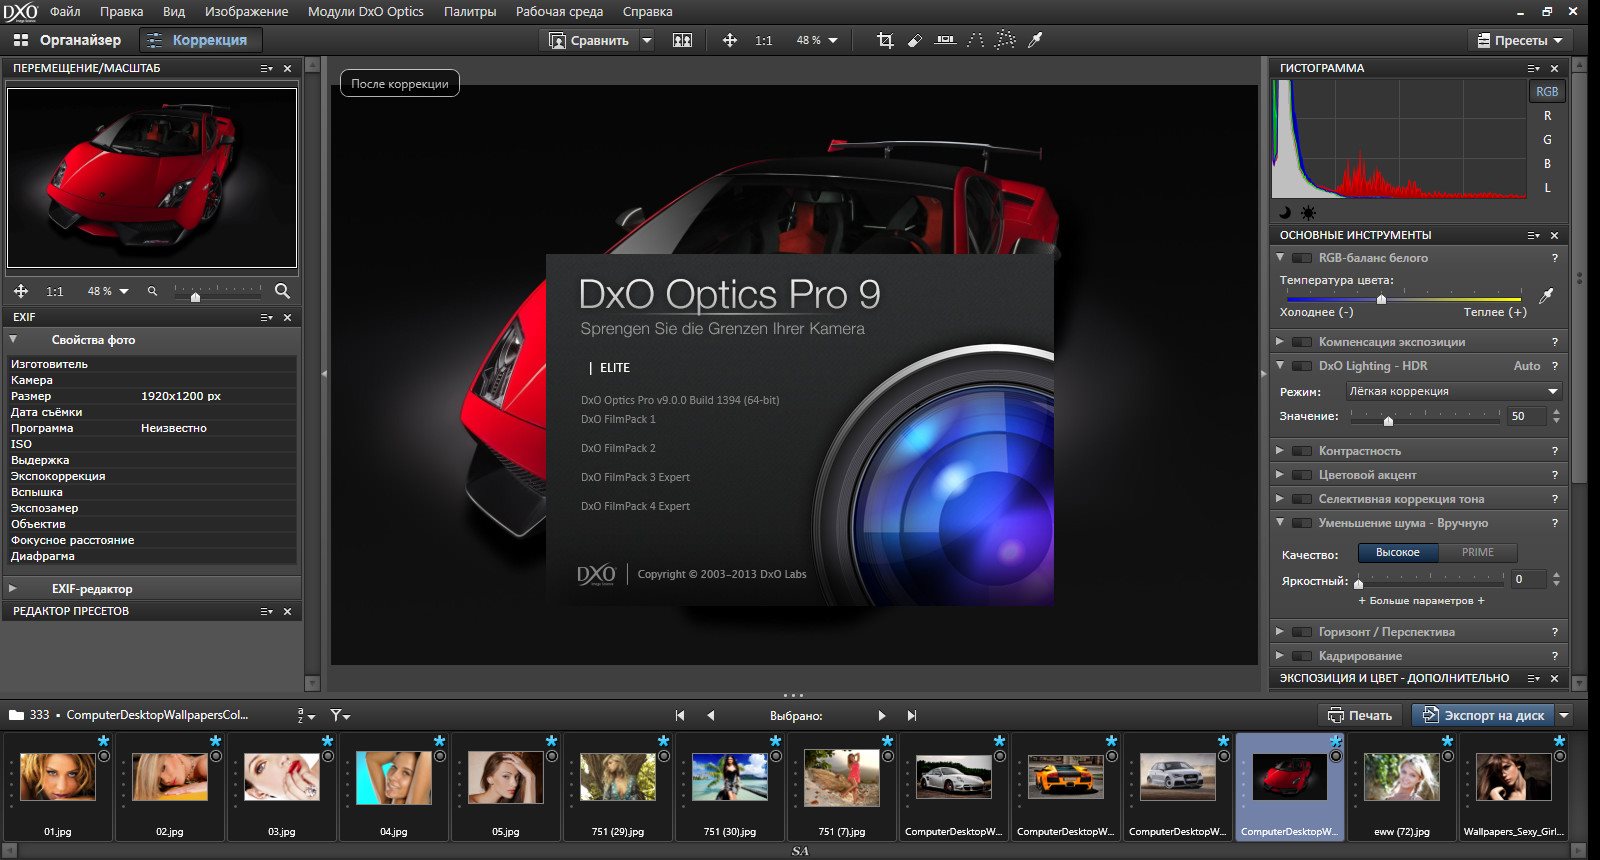This screenshot has width=1600, height=860.
Task: Click the large magnifier zoom-in icon in navigator
Action: pos(283,291)
